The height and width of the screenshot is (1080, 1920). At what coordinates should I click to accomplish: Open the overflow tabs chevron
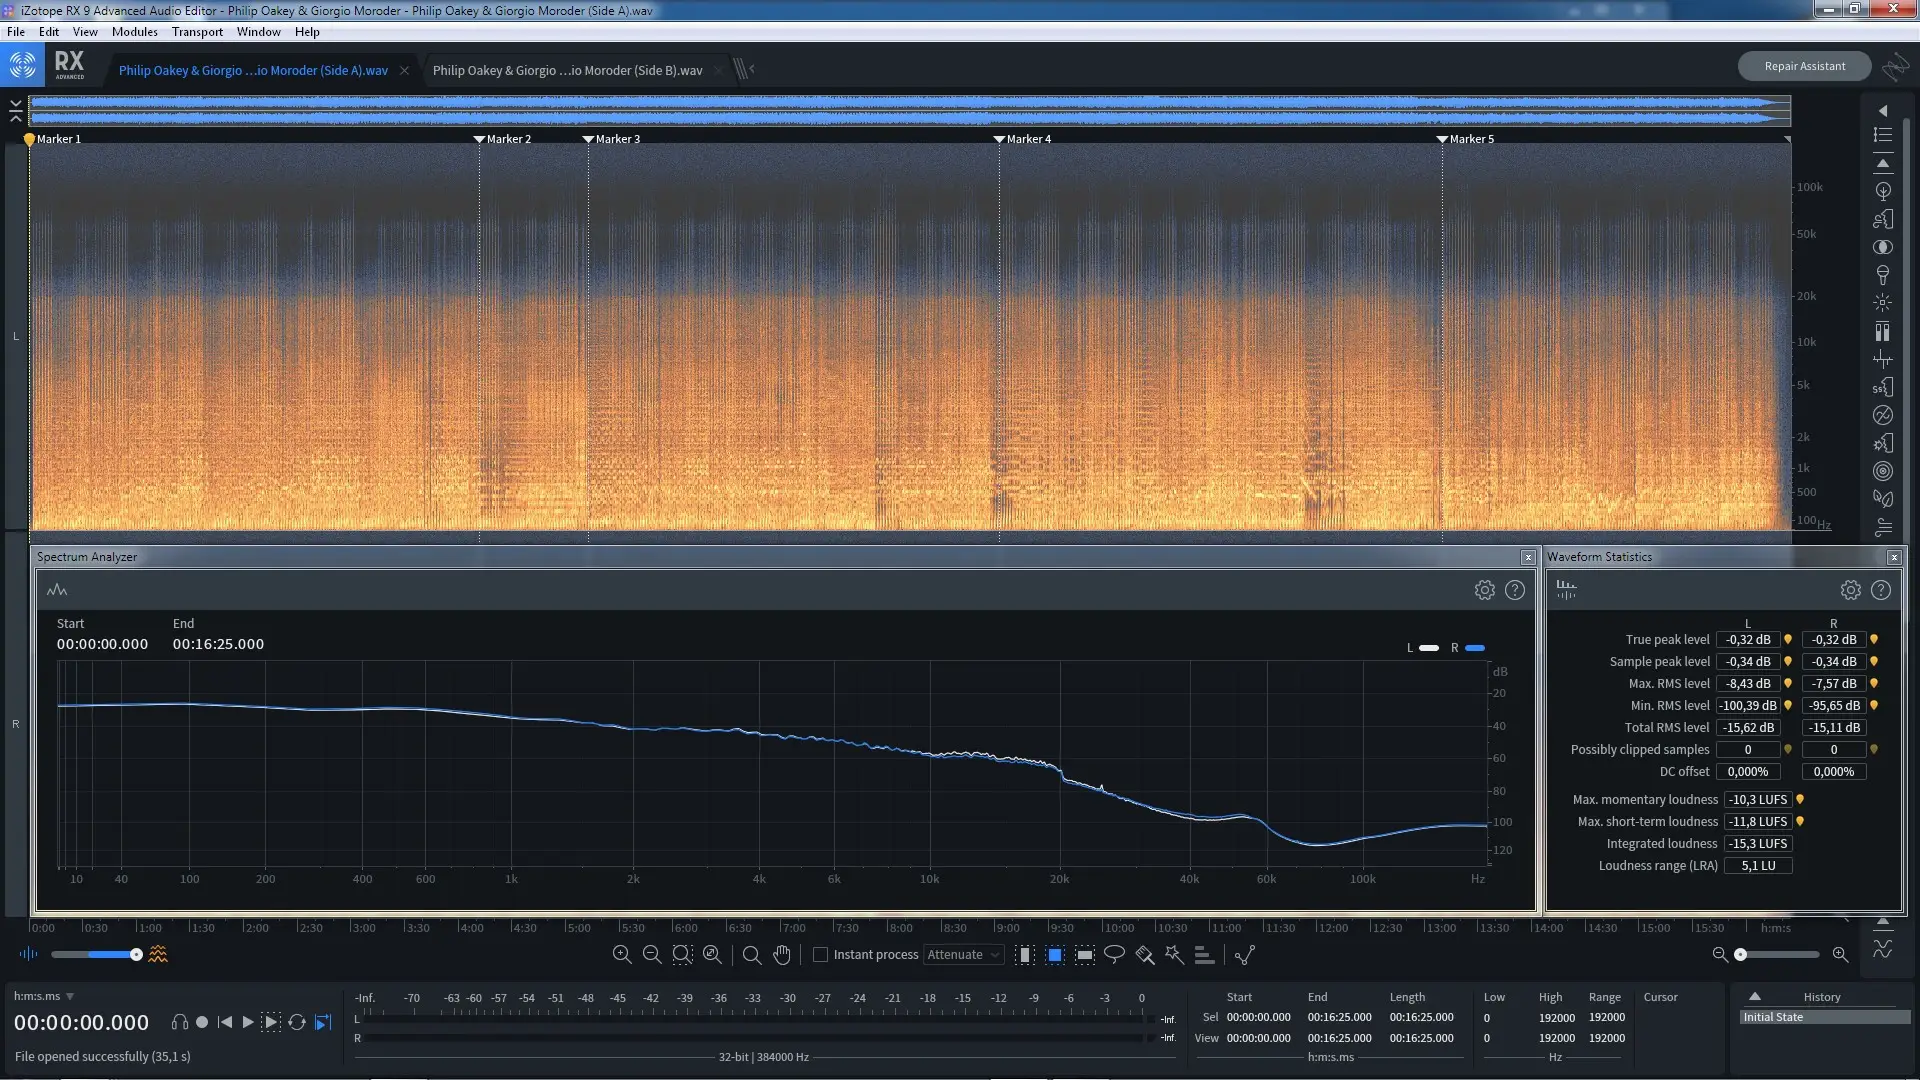point(743,69)
